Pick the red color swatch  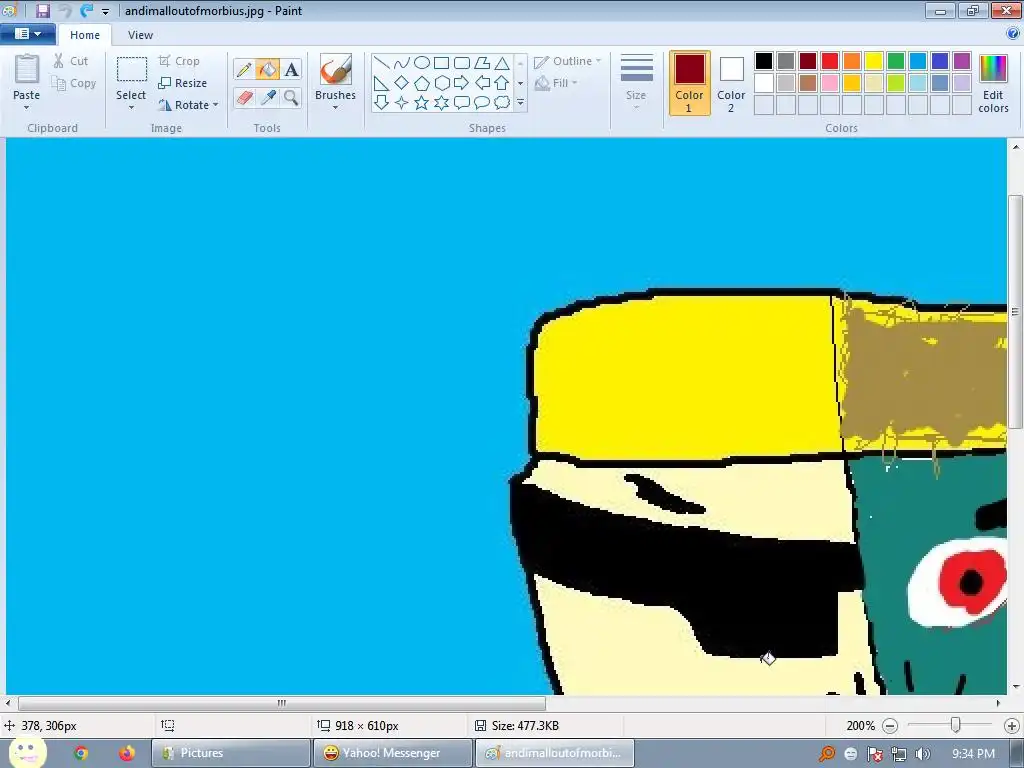click(x=830, y=61)
